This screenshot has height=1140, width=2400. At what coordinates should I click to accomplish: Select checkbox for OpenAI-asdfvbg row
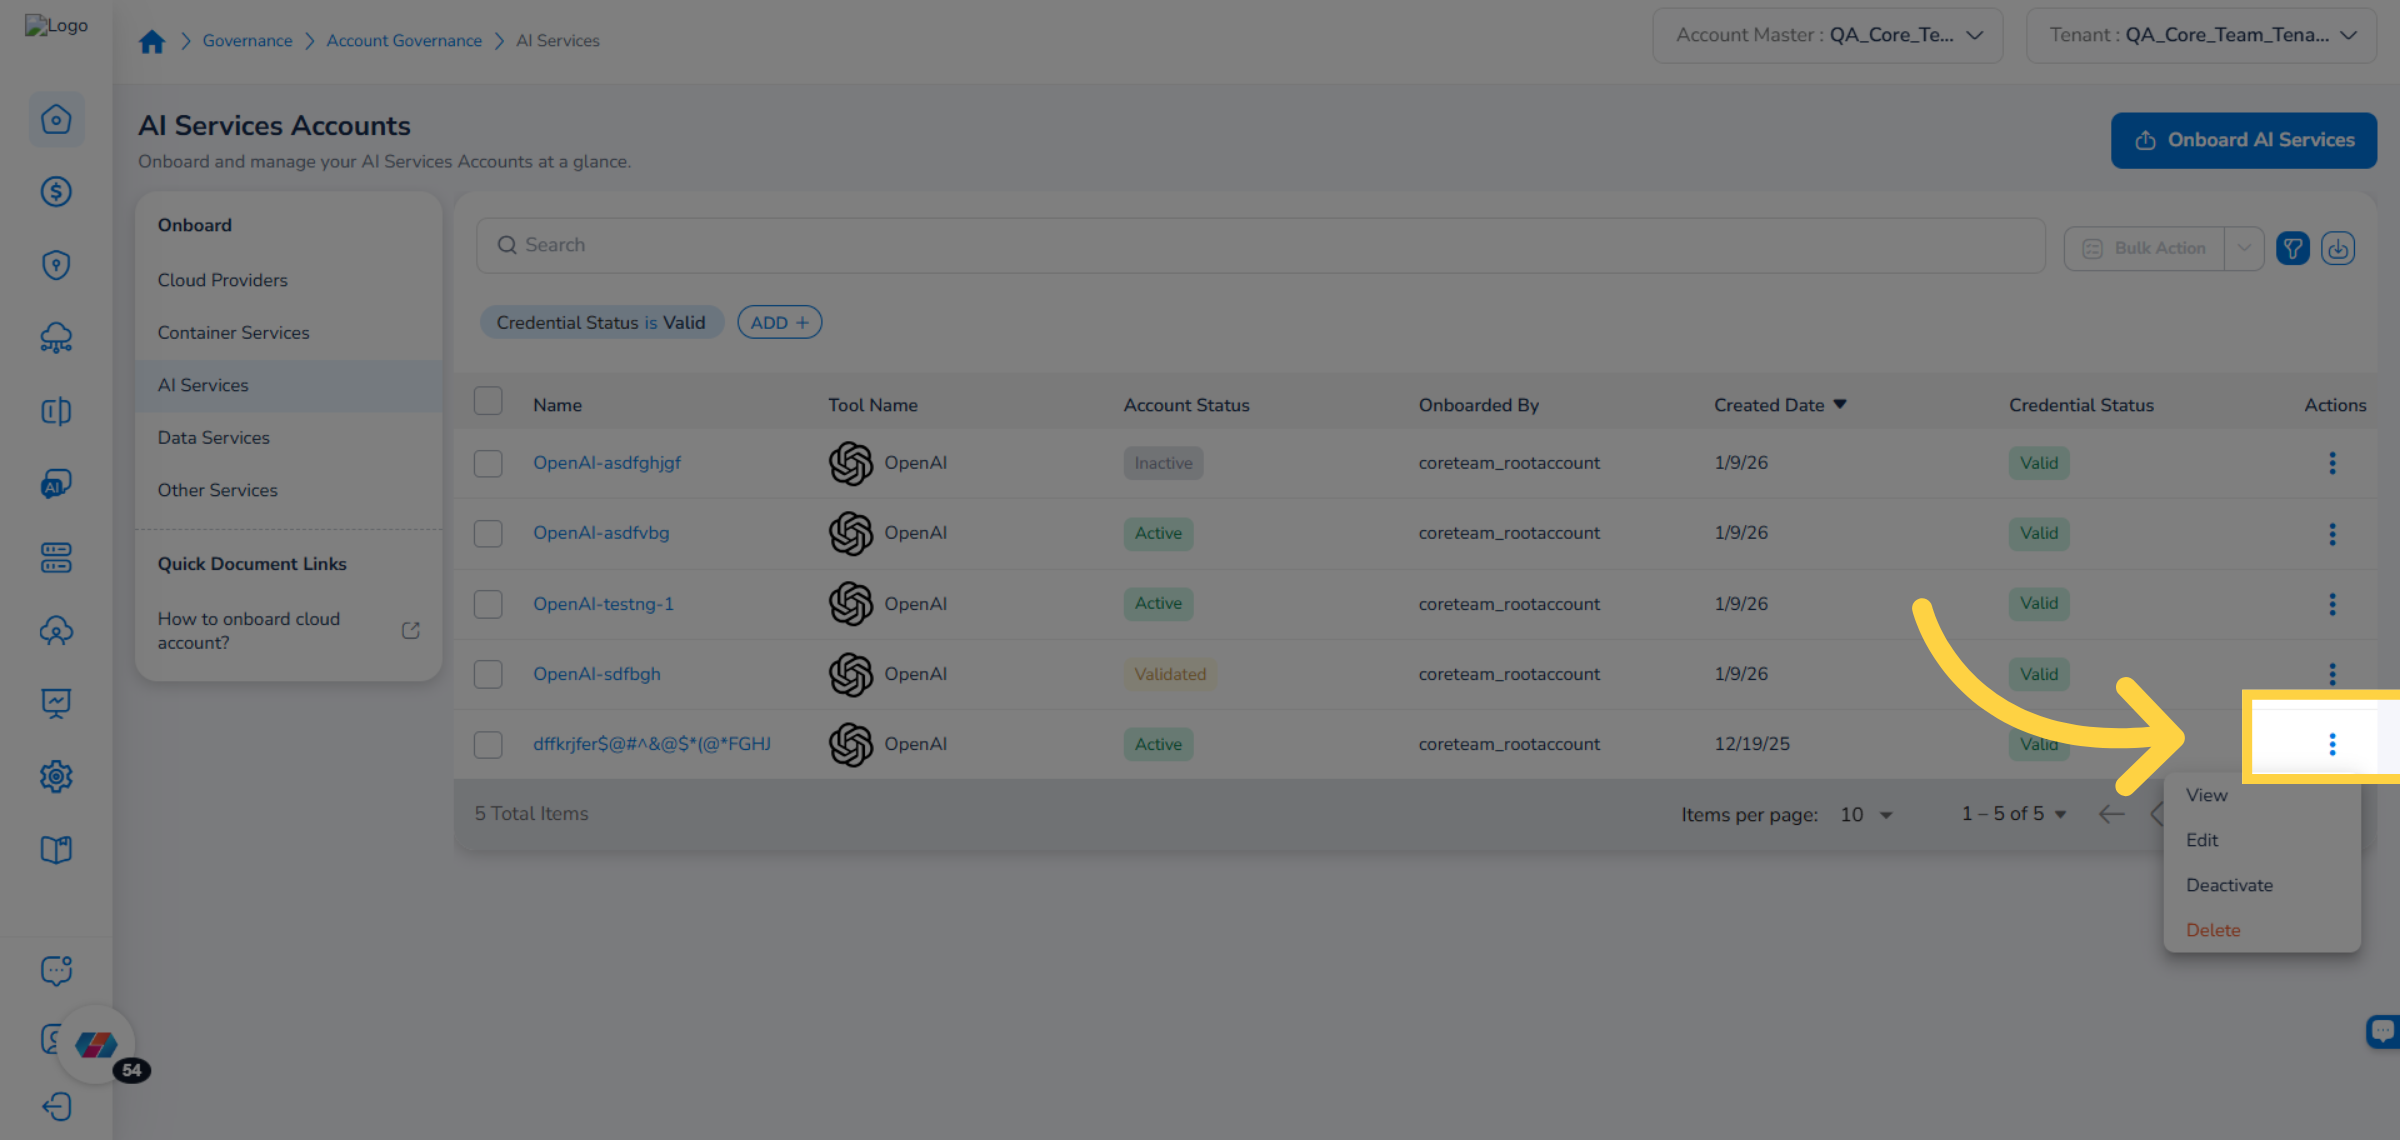(x=488, y=533)
